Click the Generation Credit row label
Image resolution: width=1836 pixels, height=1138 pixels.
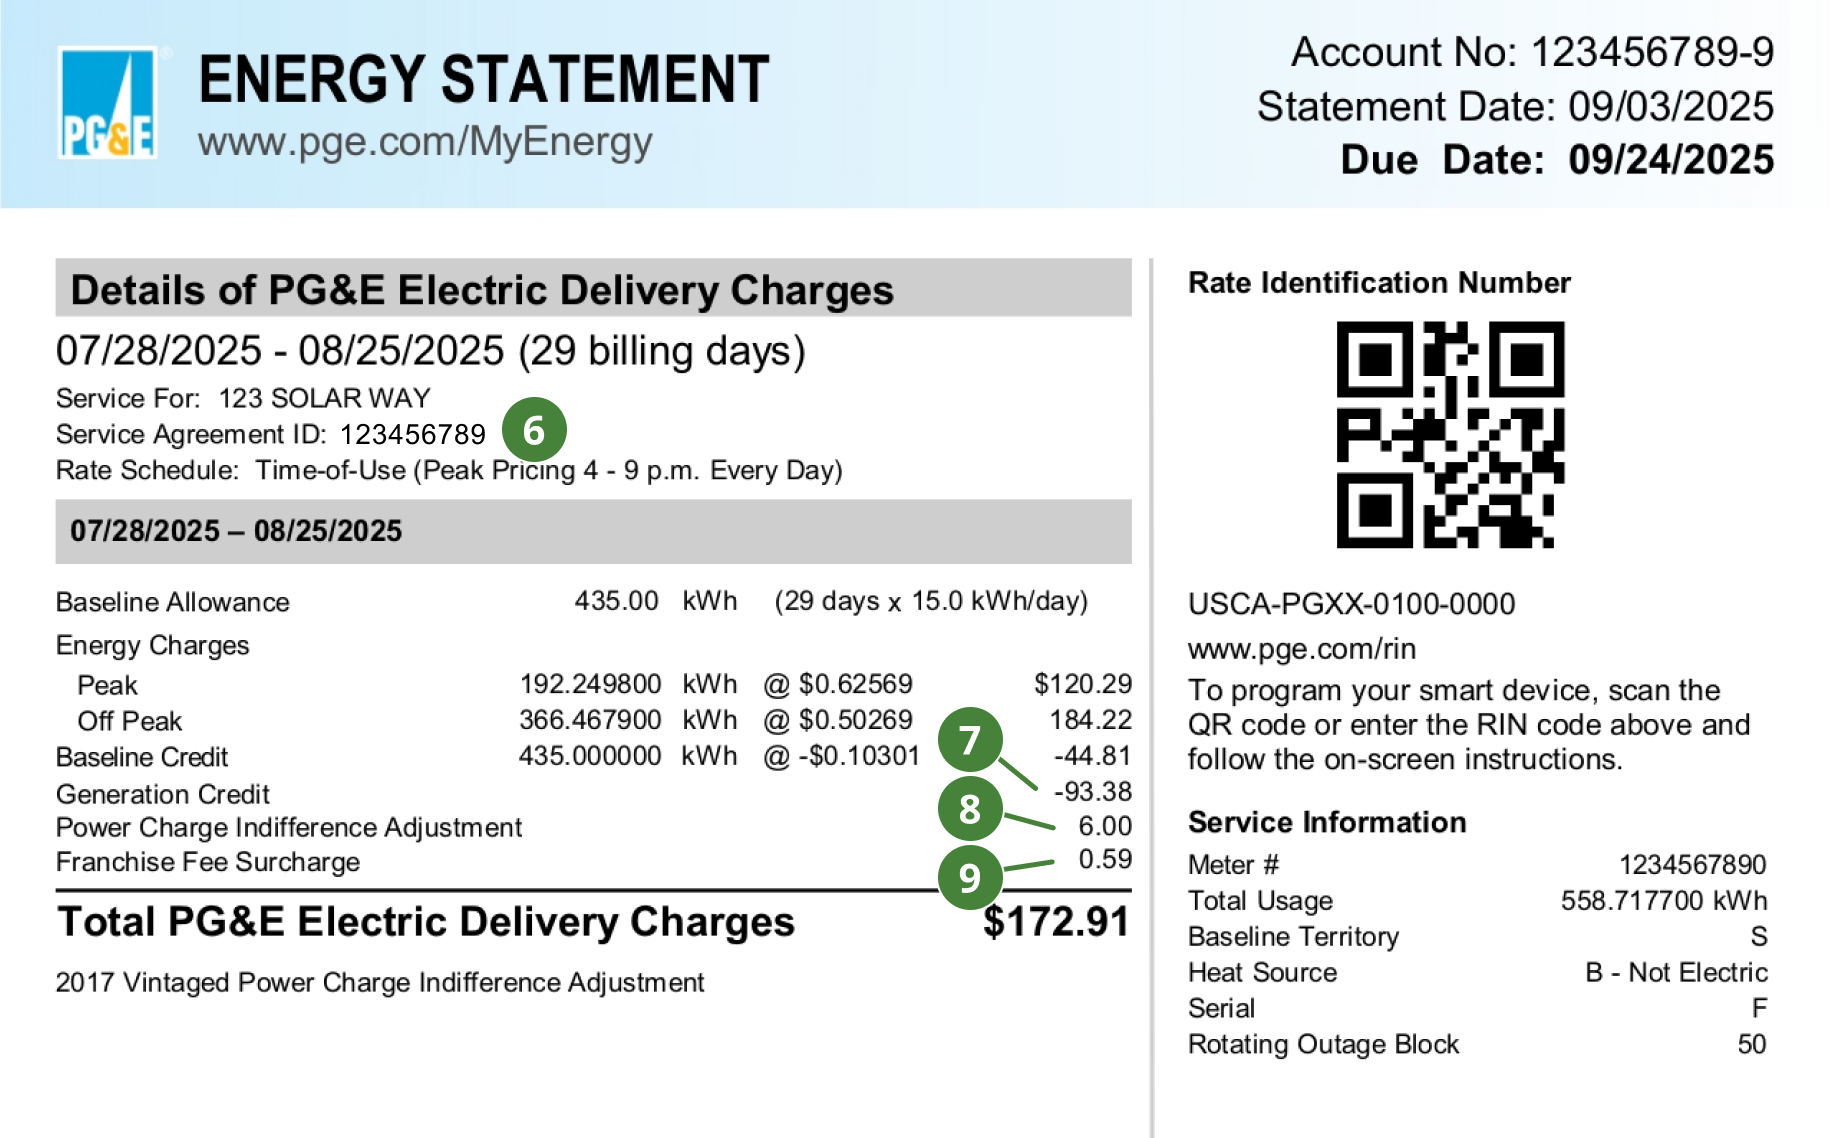point(163,794)
